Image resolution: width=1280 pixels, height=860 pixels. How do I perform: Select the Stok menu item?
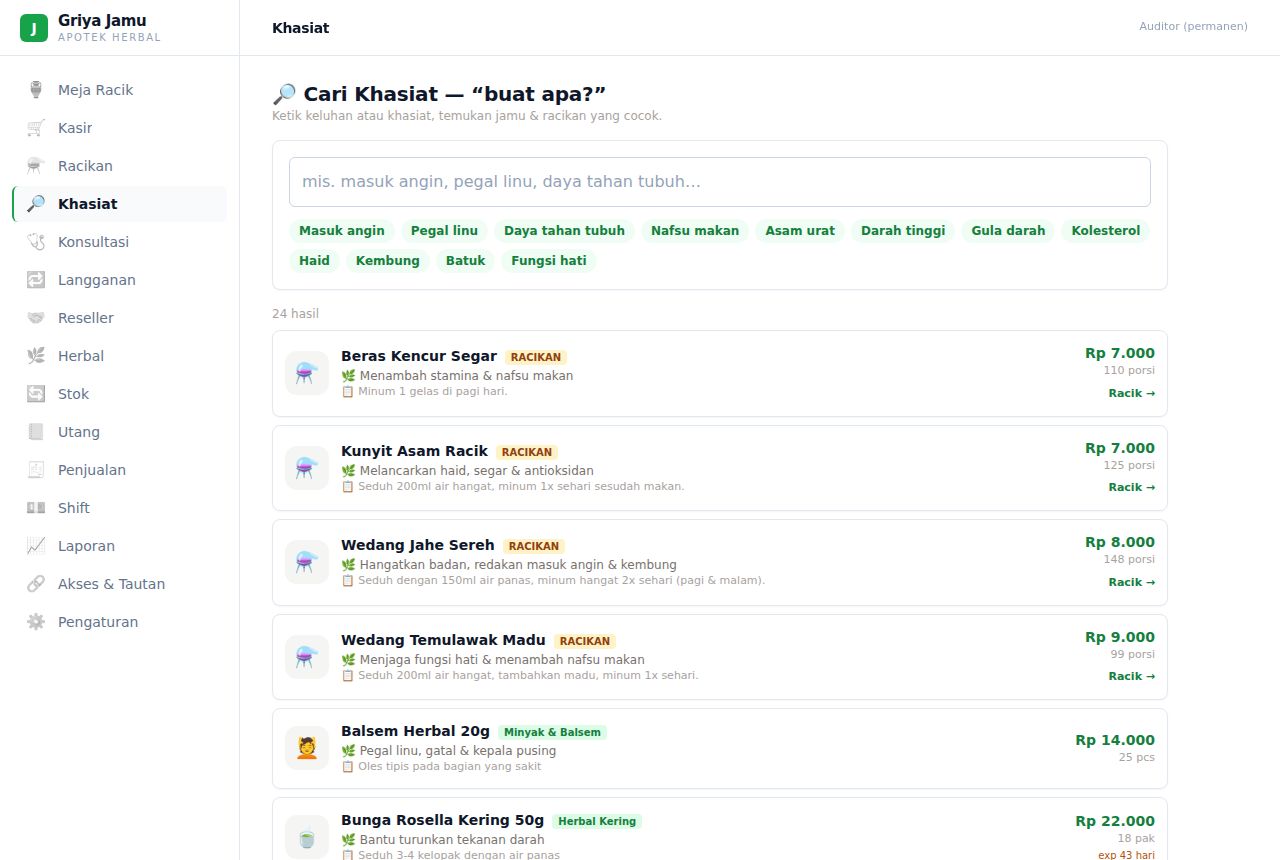tap(119, 394)
